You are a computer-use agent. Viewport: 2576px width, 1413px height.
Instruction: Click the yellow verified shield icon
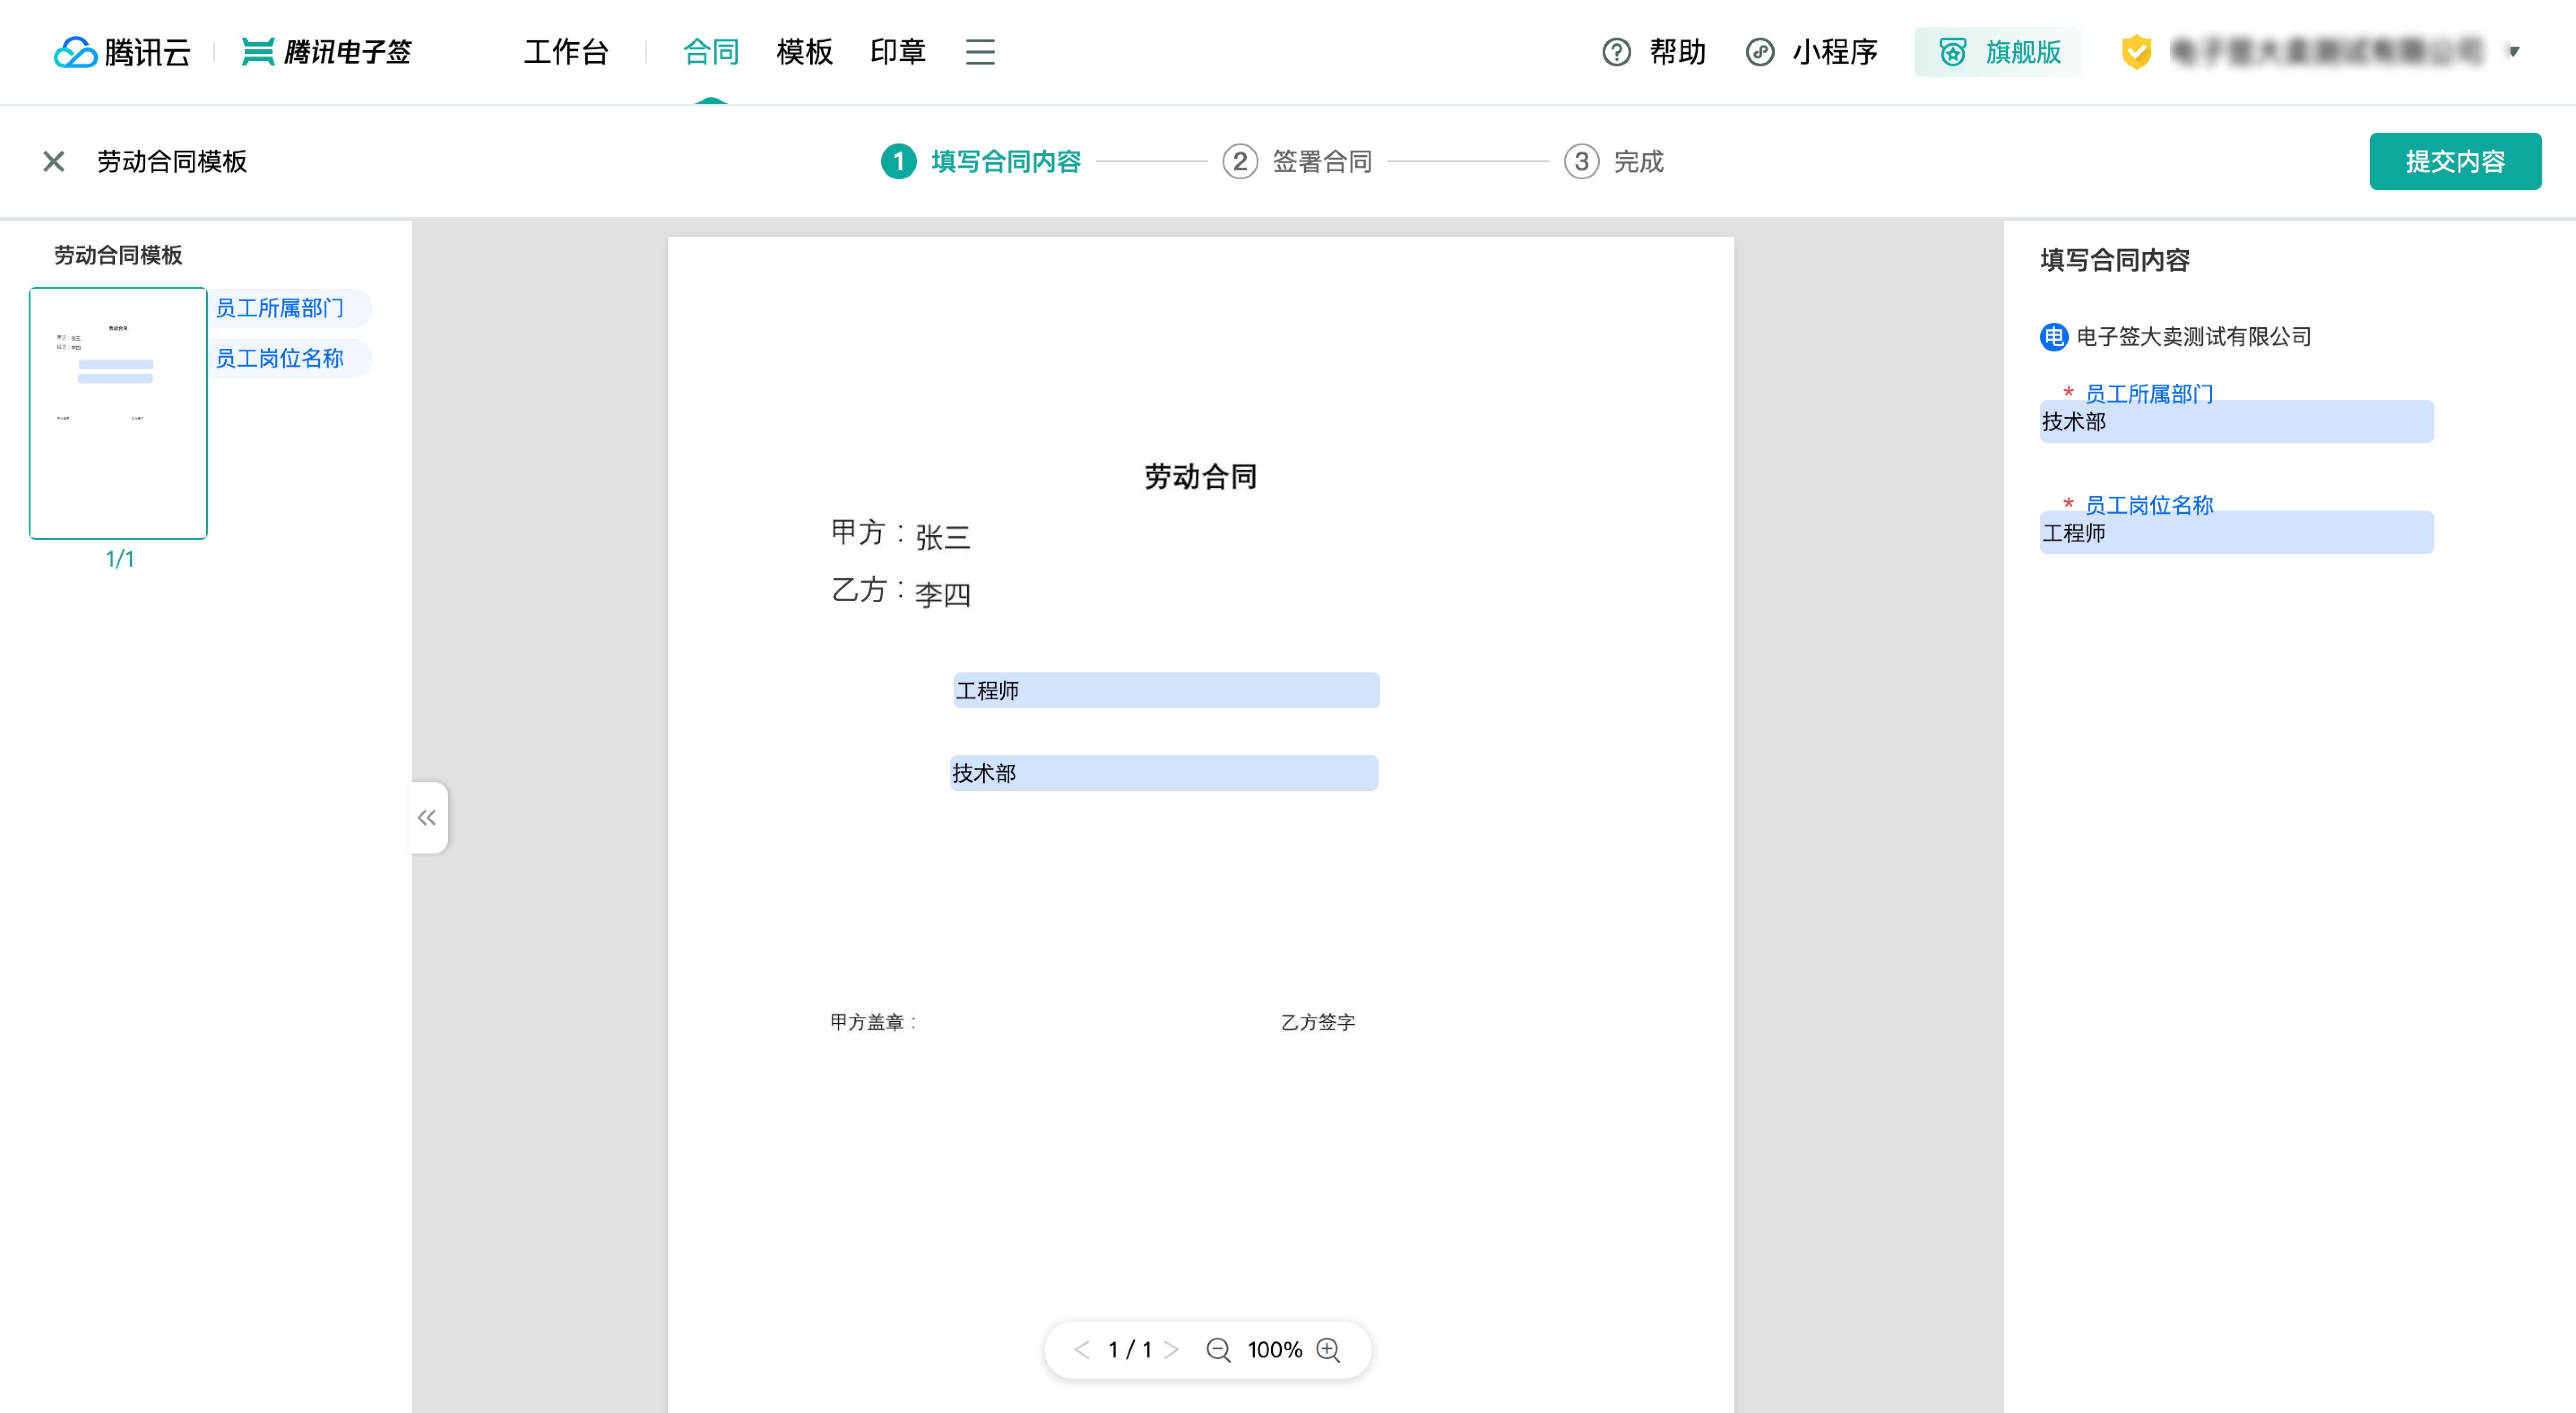click(x=2136, y=52)
